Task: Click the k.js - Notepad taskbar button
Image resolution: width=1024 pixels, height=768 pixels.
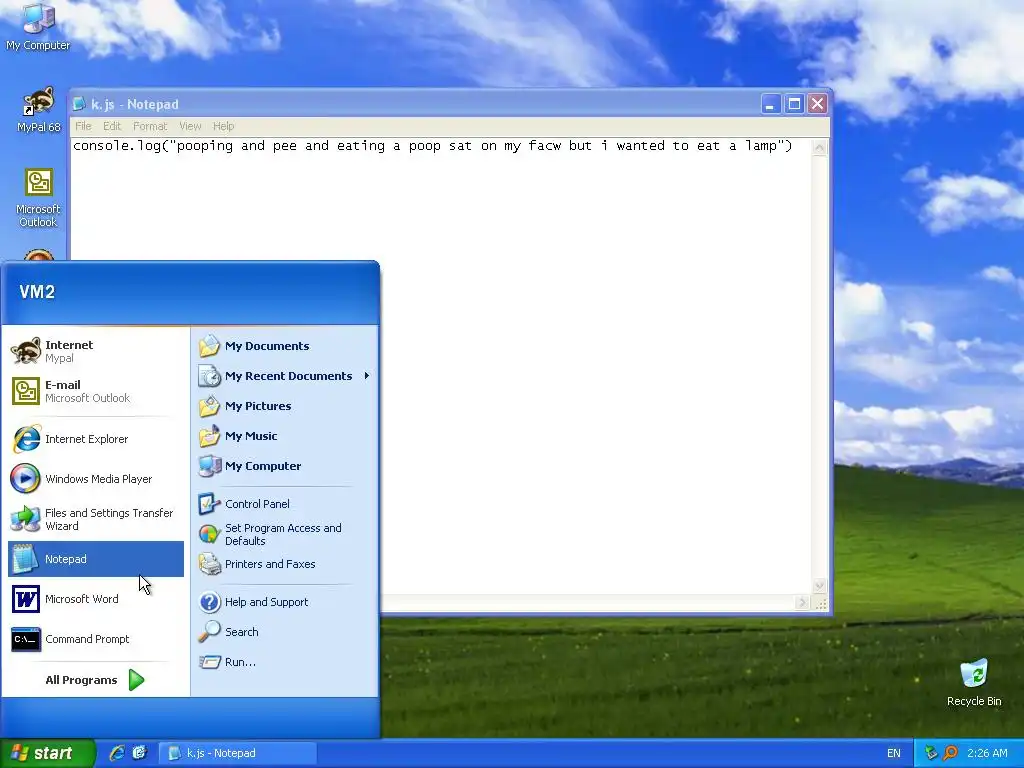Action: [x=238, y=753]
